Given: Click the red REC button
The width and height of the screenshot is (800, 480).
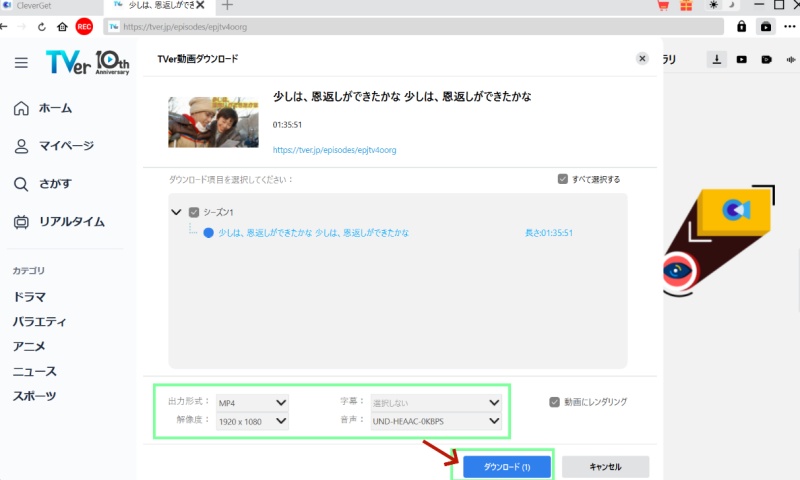Looking at the screenshot, I should point(84,27).
